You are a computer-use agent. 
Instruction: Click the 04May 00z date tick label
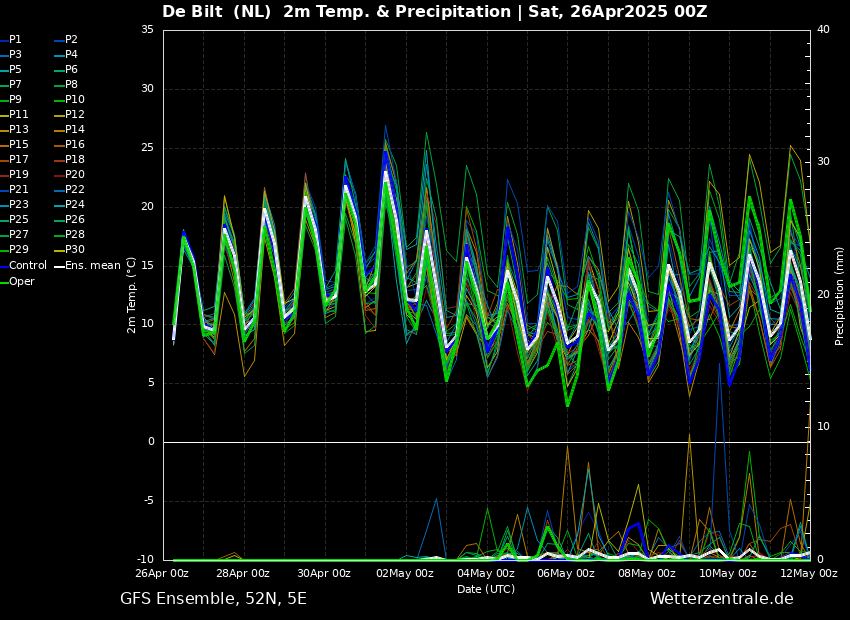(486, 573)
